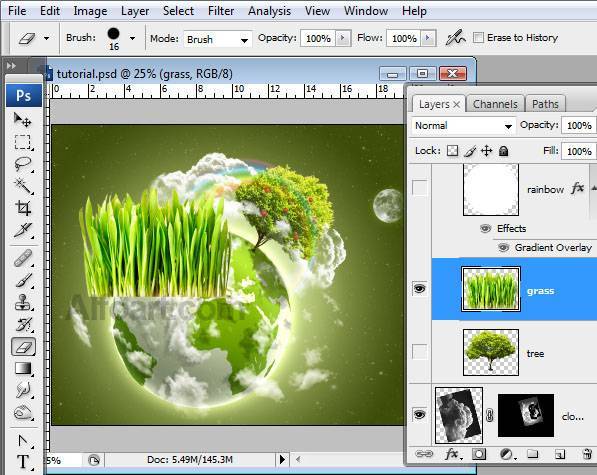This screenshot has width=597, height=475.
Task: Select the History Brush tool
Action: 23,325
